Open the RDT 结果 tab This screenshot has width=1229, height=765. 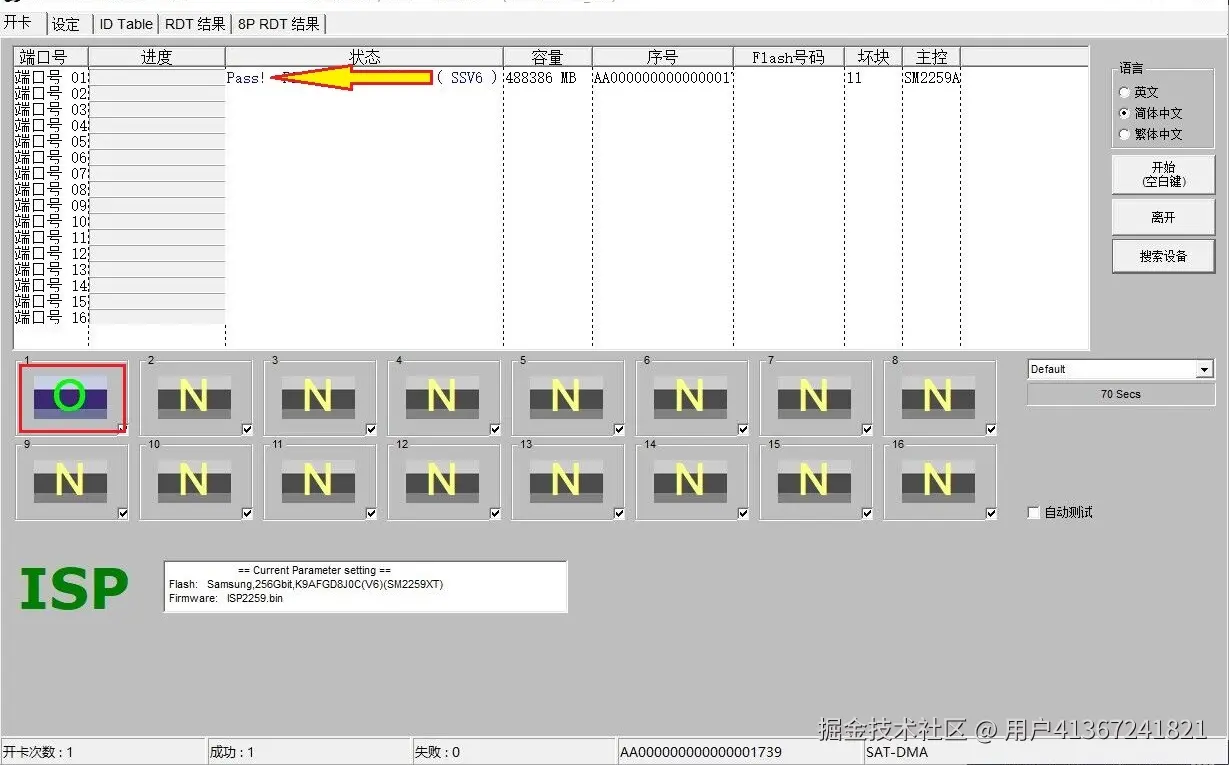click(x=195, y=24)
